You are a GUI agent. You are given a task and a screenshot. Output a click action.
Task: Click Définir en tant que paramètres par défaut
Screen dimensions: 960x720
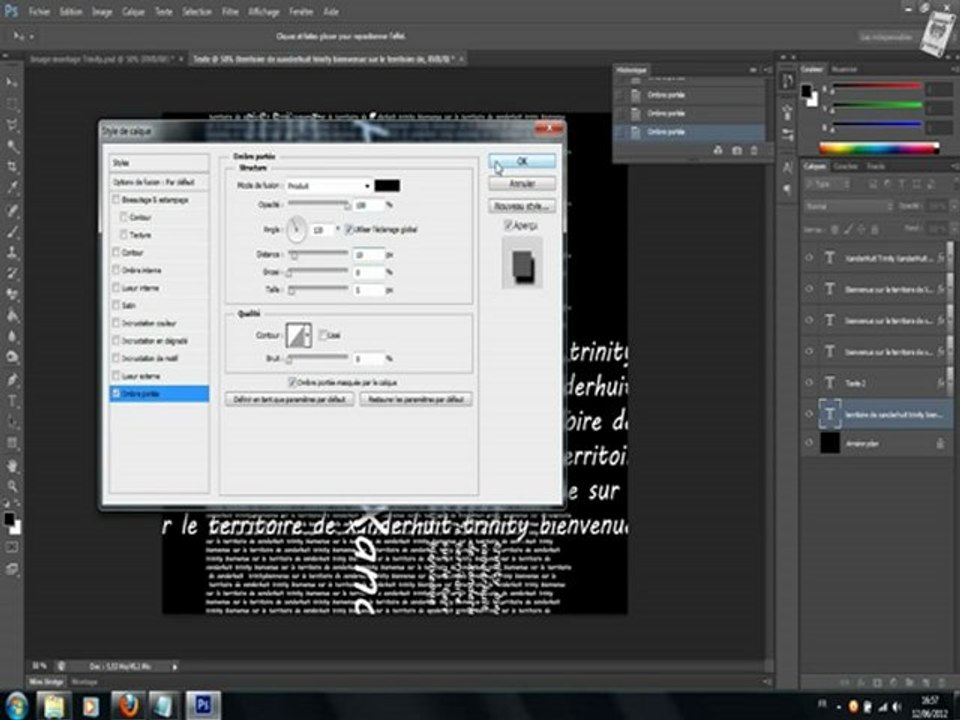290,399
